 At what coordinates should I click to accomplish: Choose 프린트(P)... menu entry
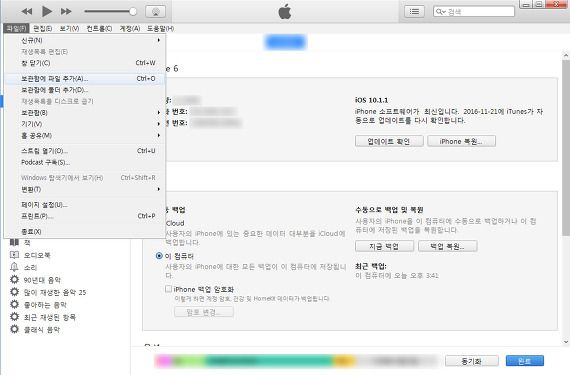pyautogui.click(x=85, y=216)
